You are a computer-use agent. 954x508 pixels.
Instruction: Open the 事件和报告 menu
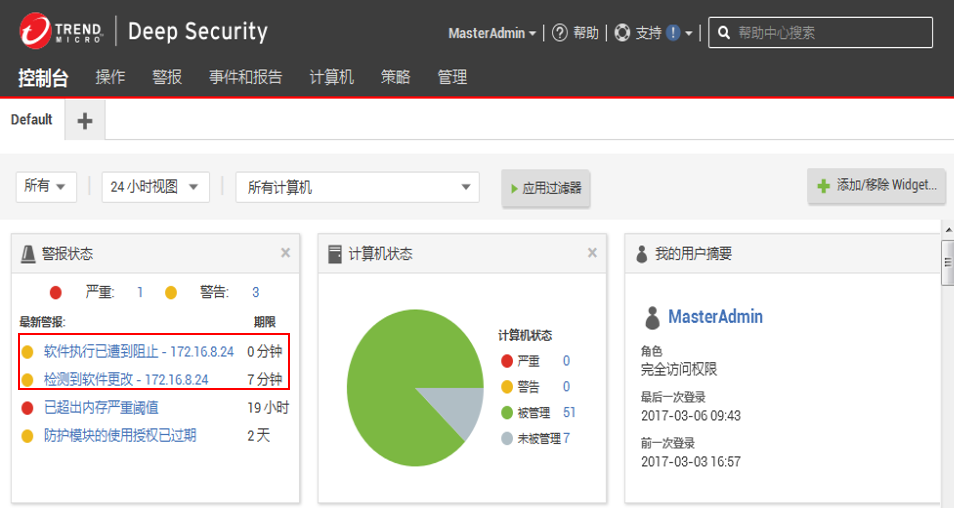pyautogui.click(x=245, y=77)
